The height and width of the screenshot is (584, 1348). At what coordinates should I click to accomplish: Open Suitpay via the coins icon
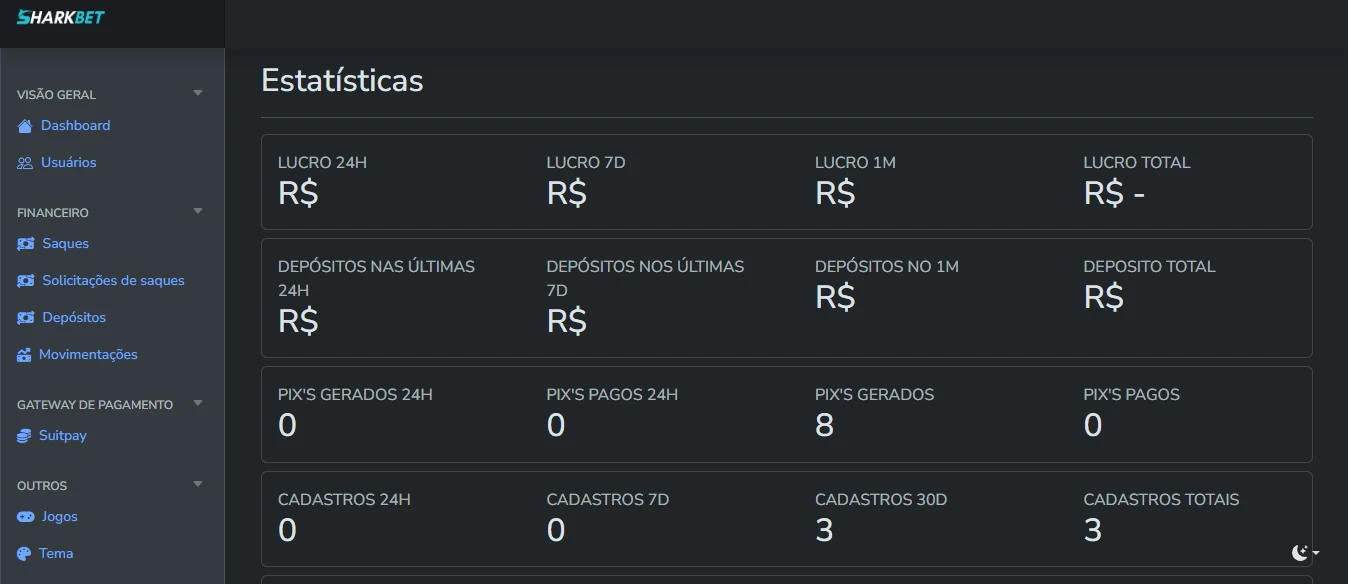tap(24, 435)
